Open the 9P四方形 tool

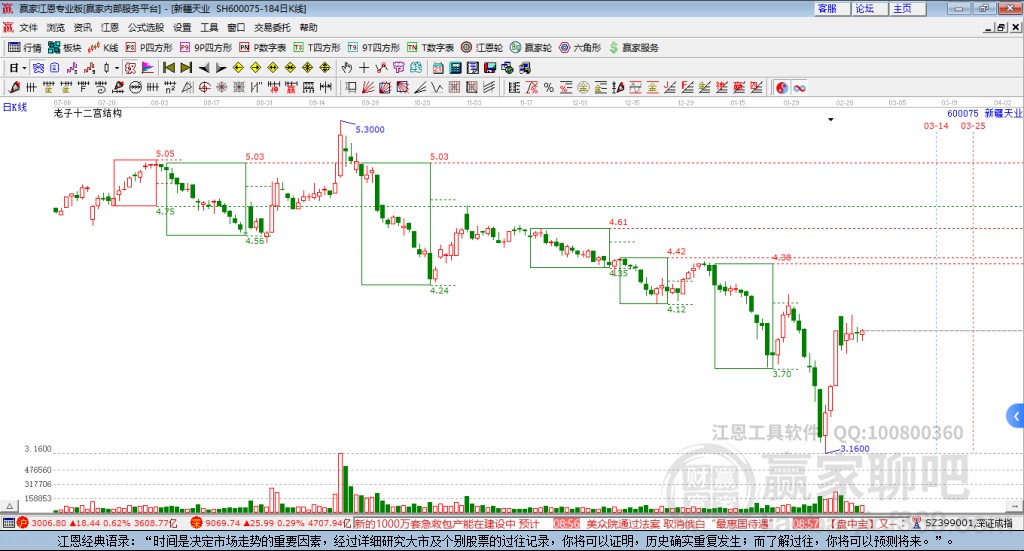[x=206, y=48]
